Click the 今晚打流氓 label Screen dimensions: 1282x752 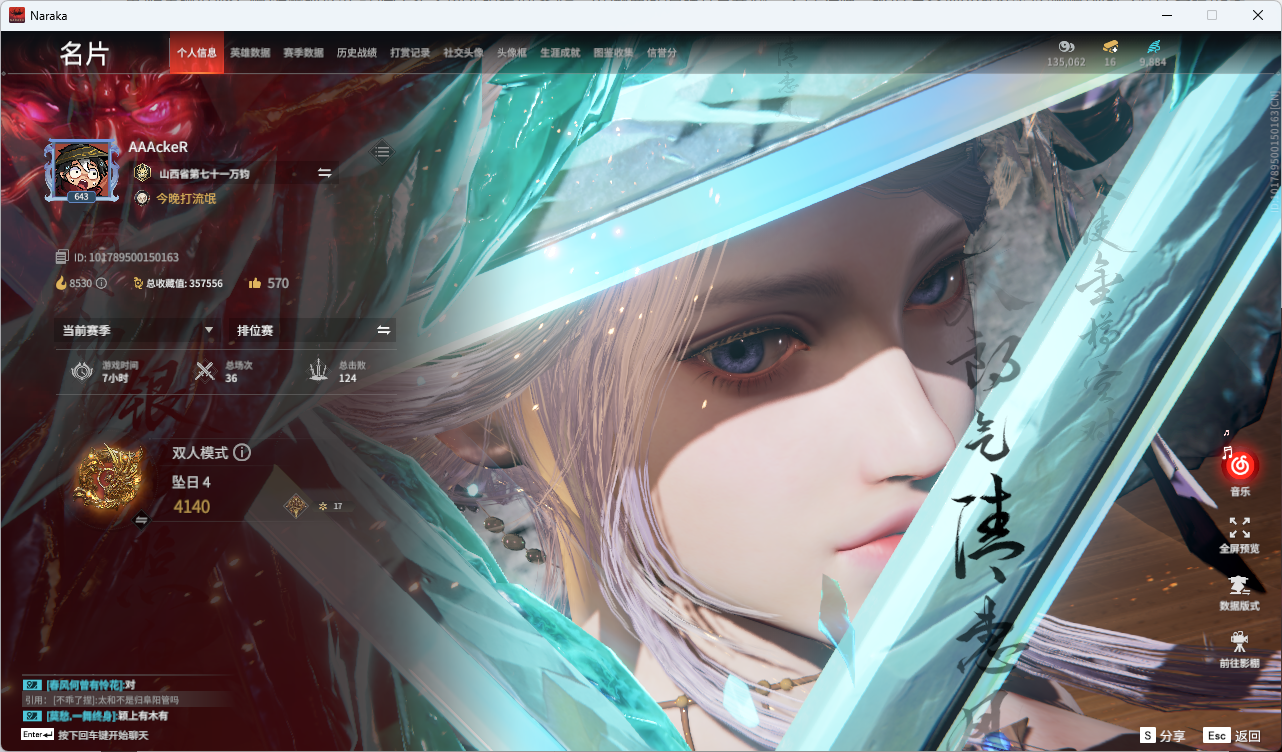(186, 198)
